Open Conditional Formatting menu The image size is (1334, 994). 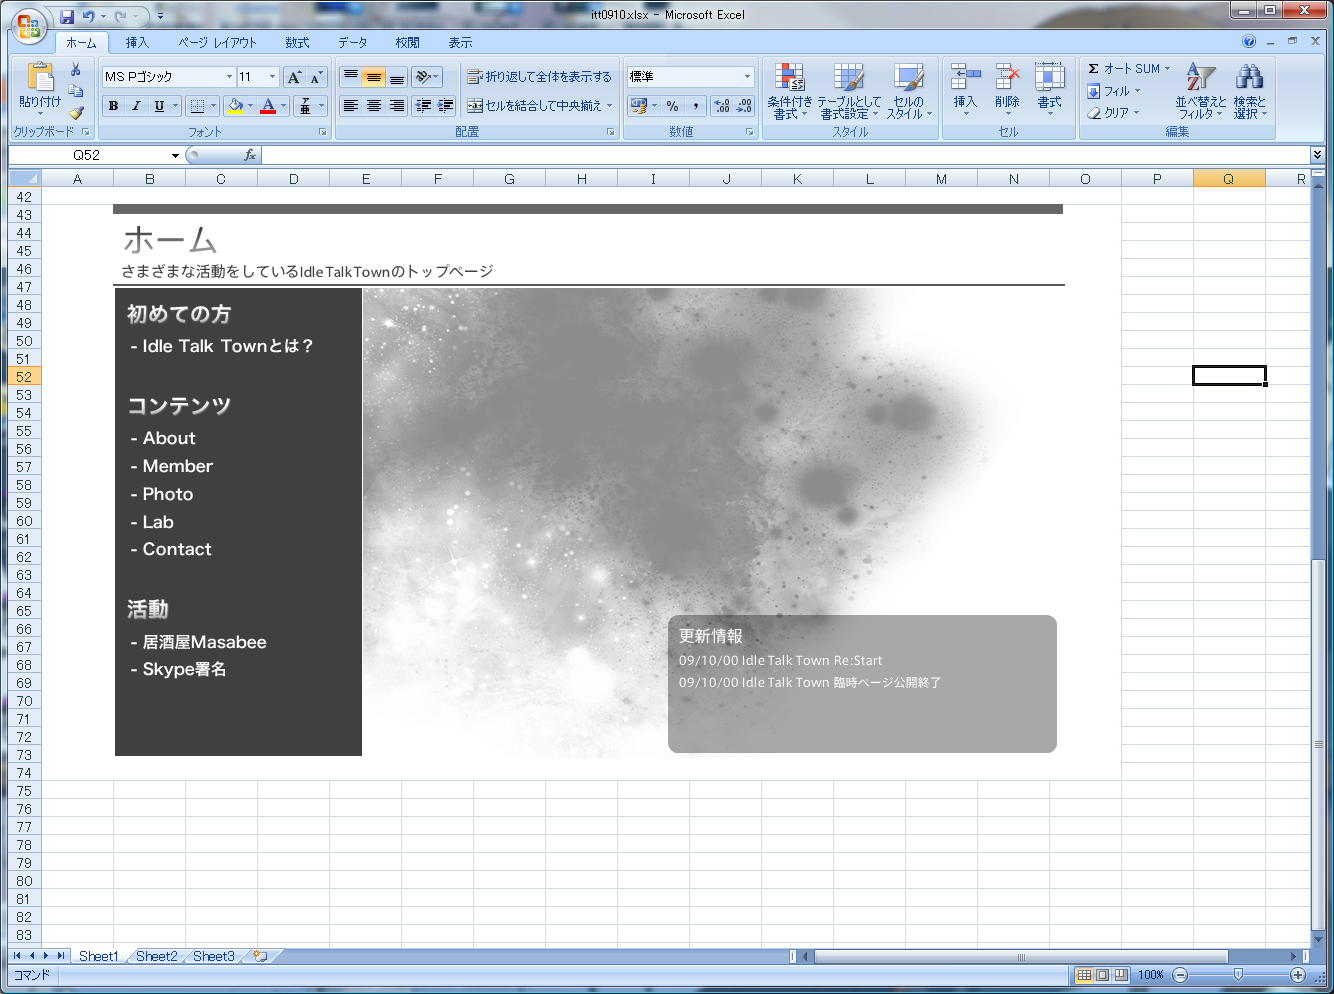click(x=790, y=92)
